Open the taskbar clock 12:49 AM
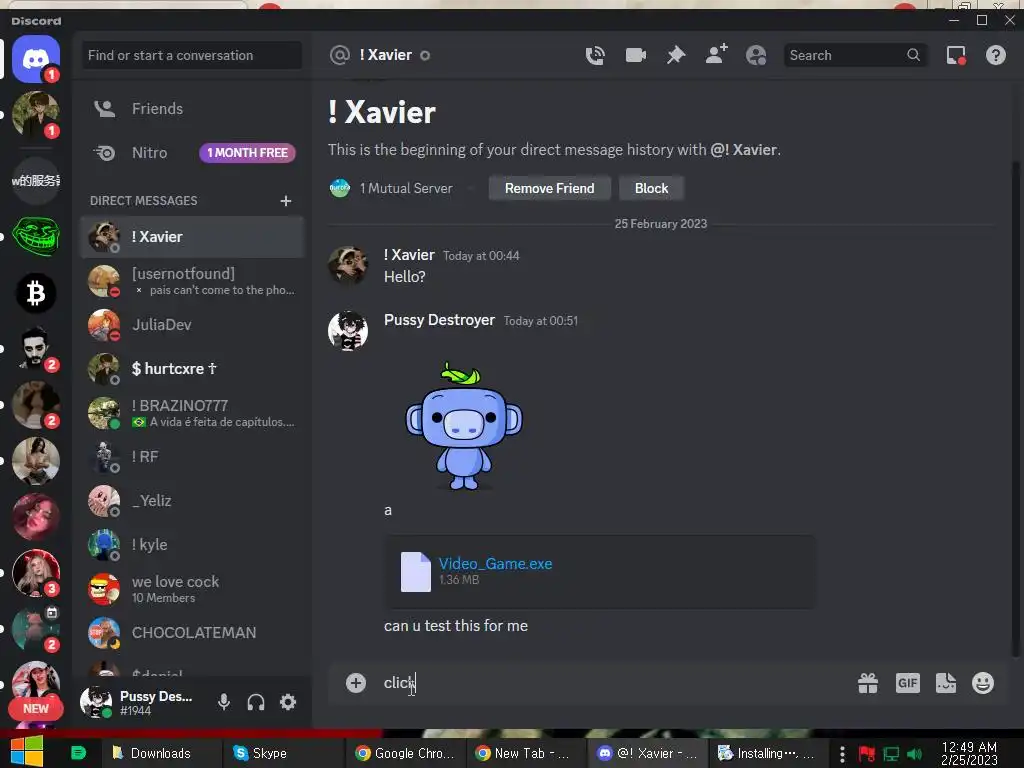 [969, 753]
